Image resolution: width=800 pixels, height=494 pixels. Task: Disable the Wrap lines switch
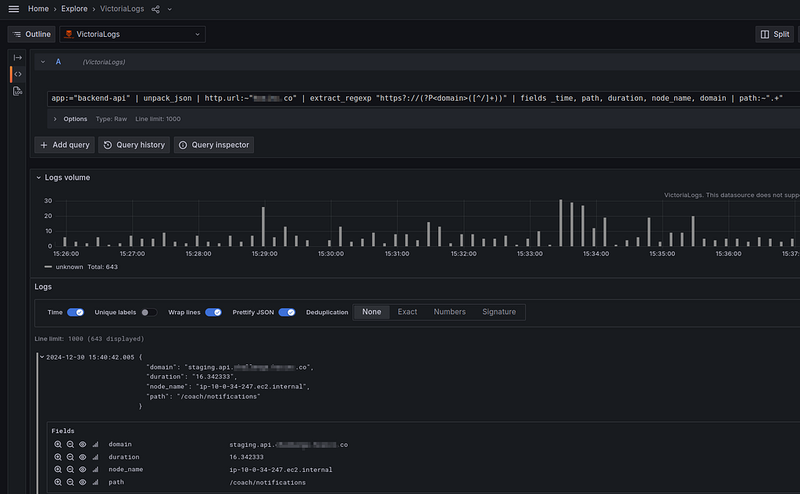coord(213,312)
